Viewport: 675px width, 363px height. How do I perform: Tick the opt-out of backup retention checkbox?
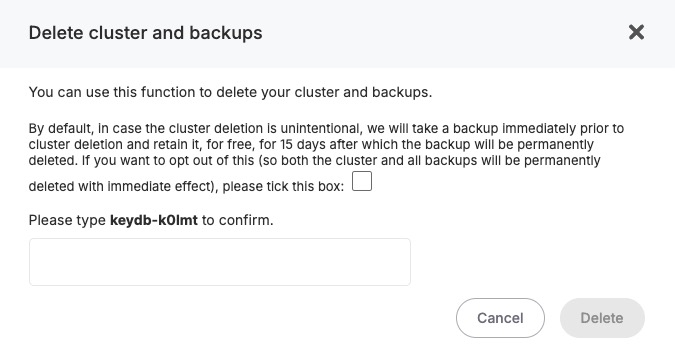pyautogui.click(x=362, y=181)
